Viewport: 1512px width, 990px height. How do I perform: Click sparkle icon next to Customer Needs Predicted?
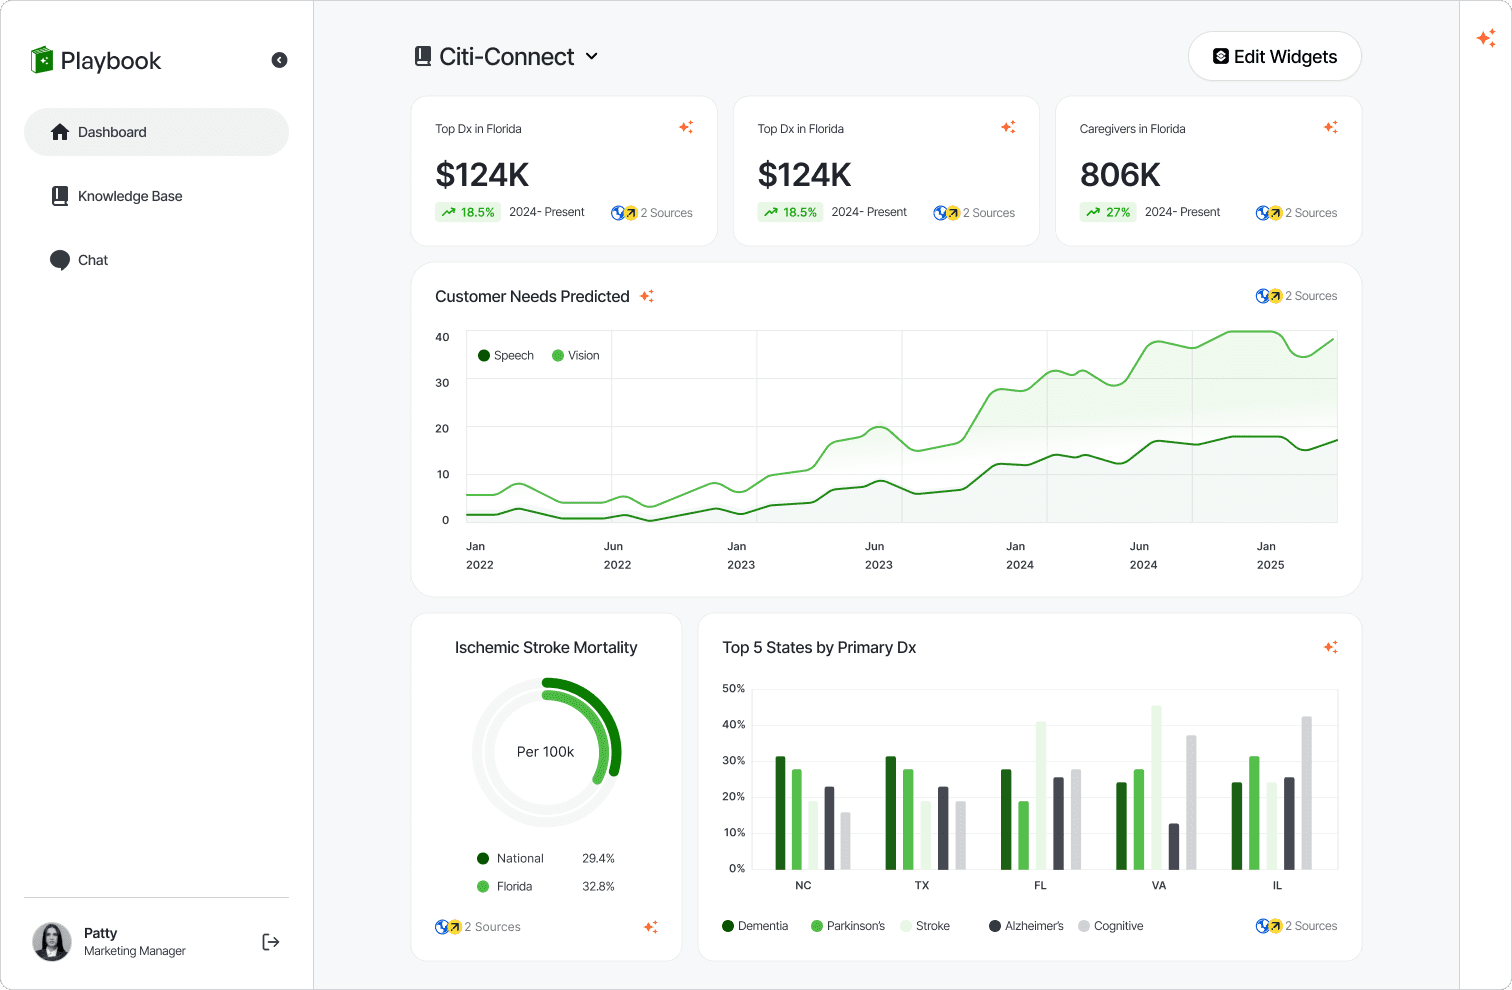(x=647, y=296)
